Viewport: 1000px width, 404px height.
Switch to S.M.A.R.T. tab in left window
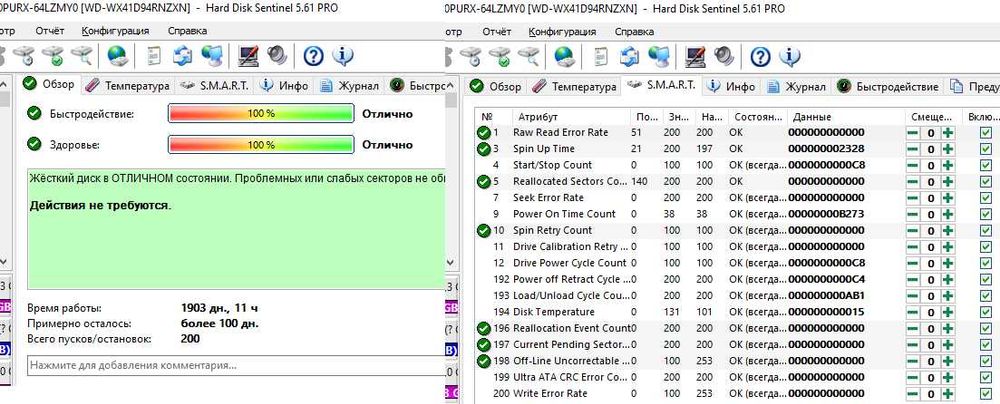point(215,86)
